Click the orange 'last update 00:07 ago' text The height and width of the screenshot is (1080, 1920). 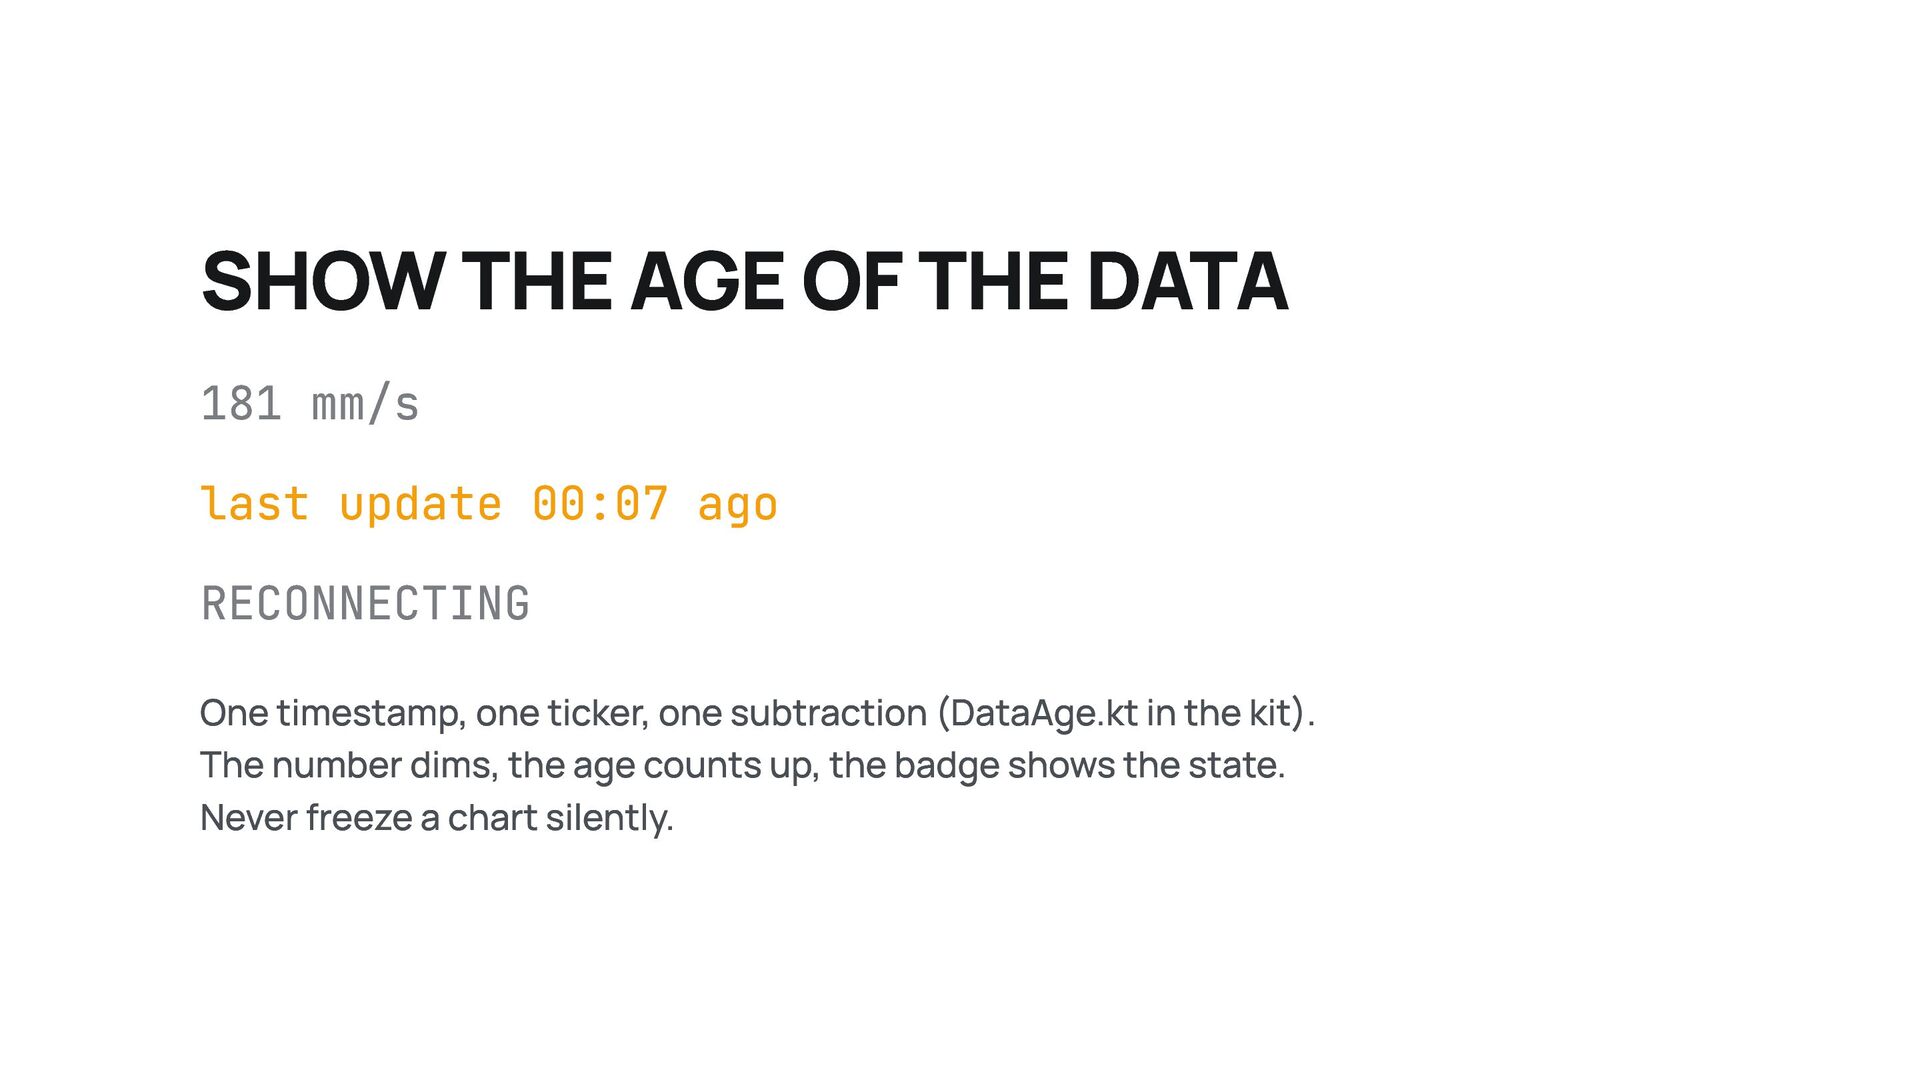coord(489,505)
